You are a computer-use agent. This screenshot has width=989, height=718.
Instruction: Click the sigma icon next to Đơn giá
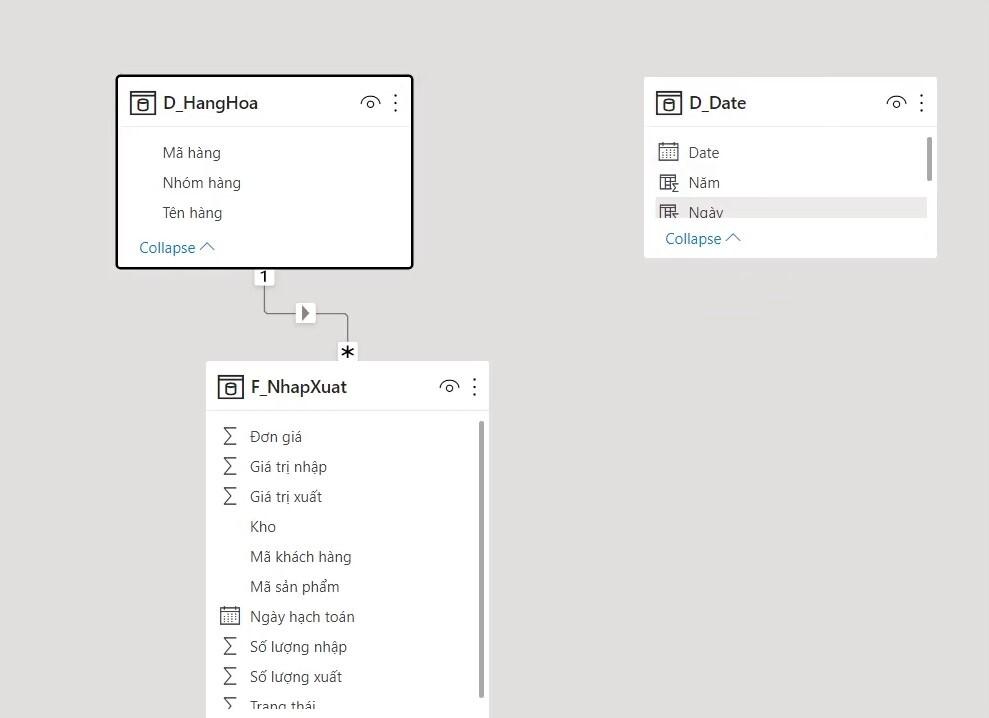(228, 436)
